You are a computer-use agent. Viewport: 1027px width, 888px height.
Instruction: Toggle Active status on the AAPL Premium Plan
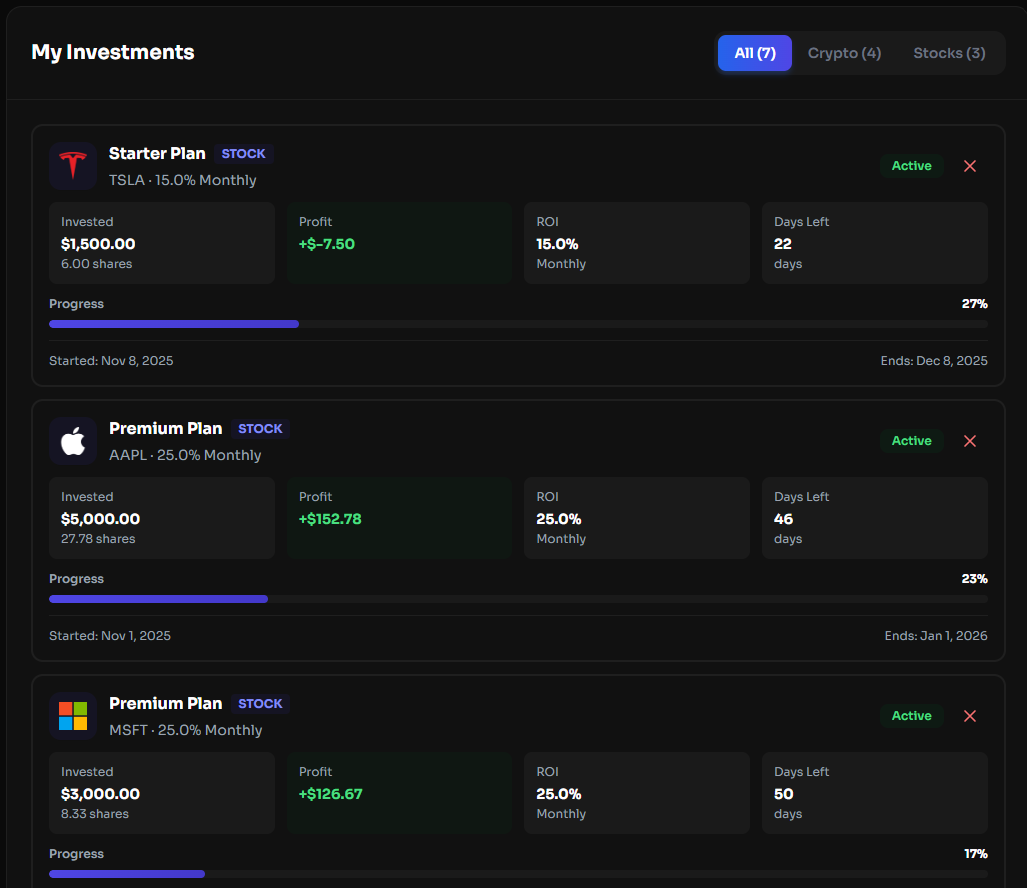(911, 440)
